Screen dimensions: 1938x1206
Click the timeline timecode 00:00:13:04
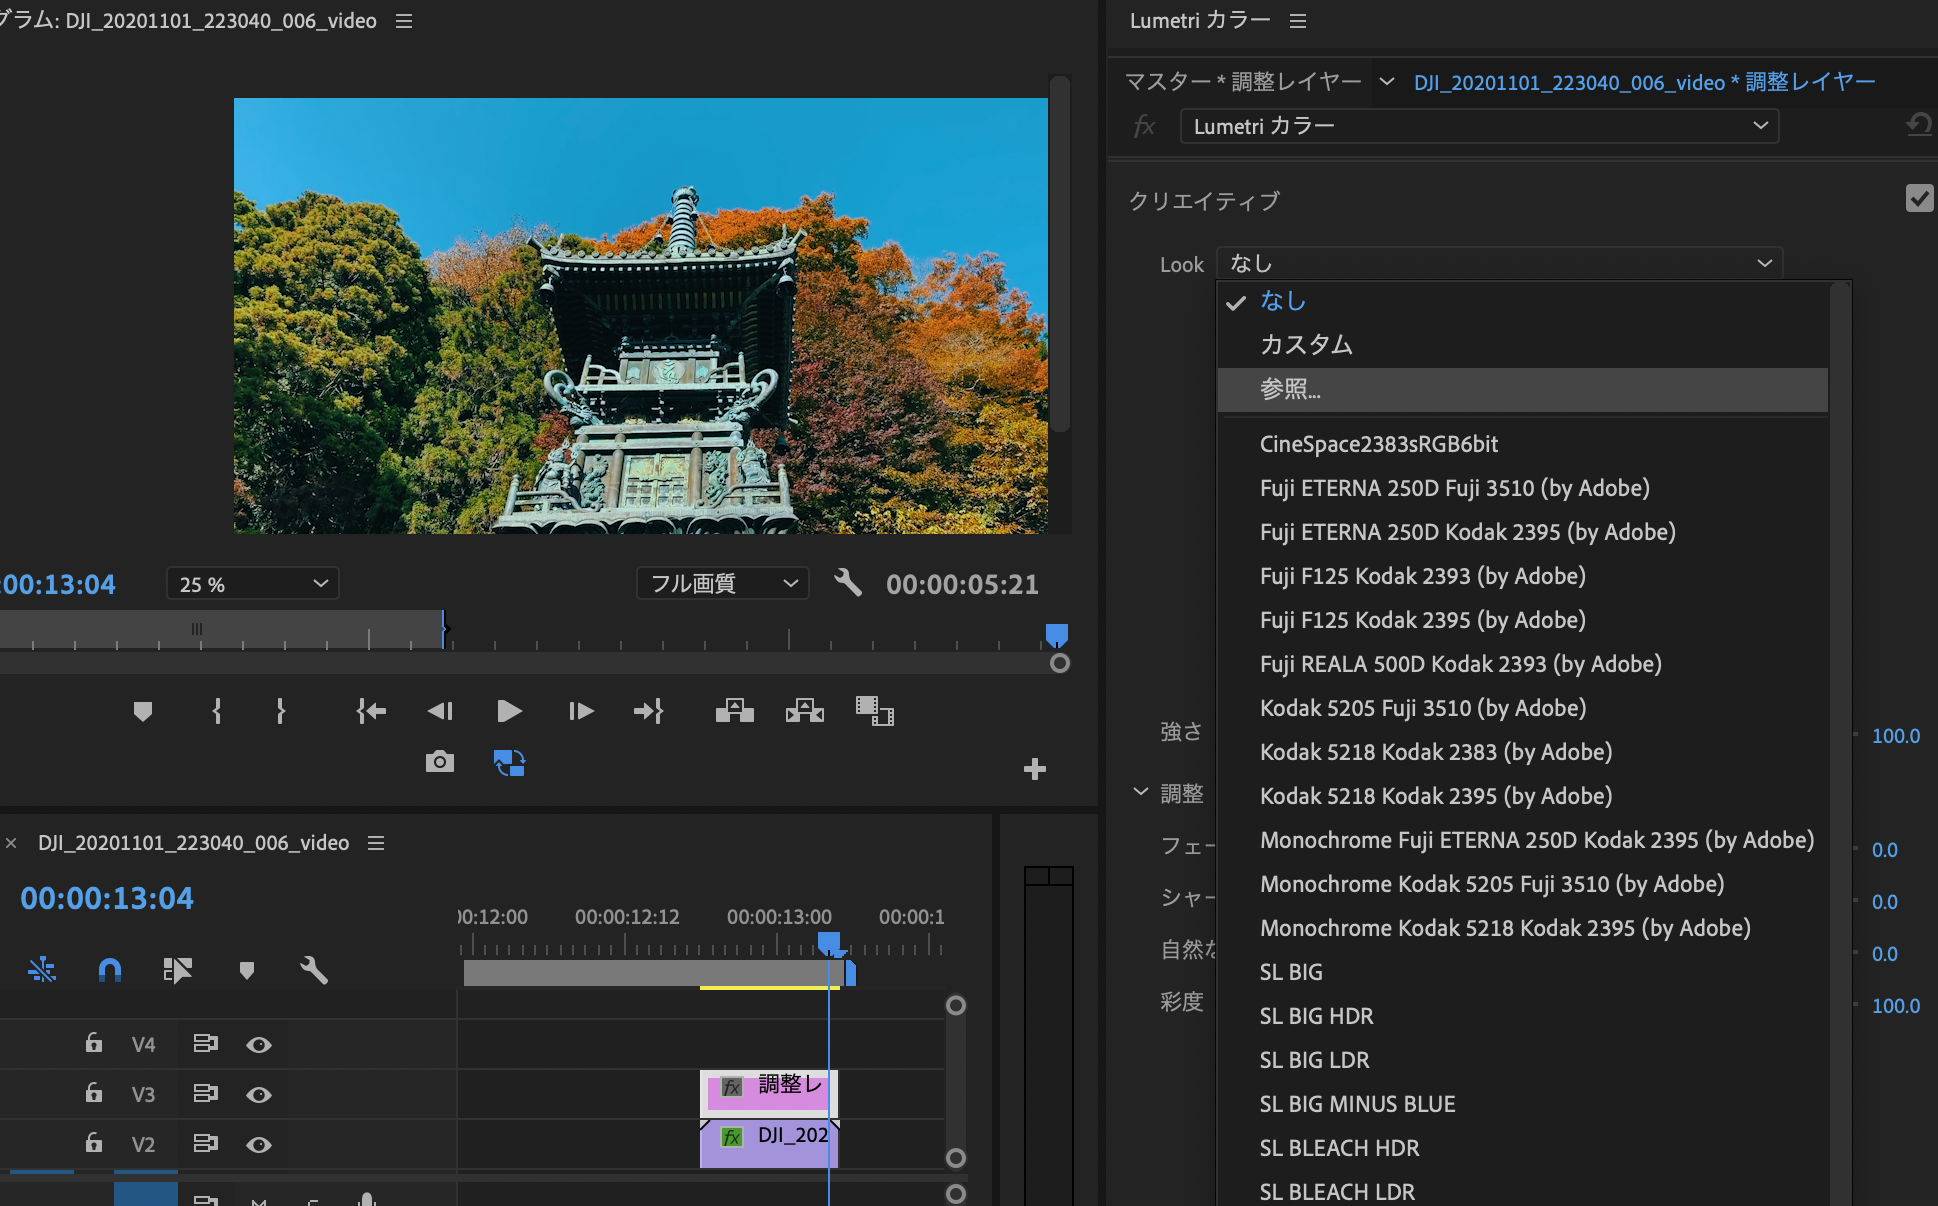107,898
